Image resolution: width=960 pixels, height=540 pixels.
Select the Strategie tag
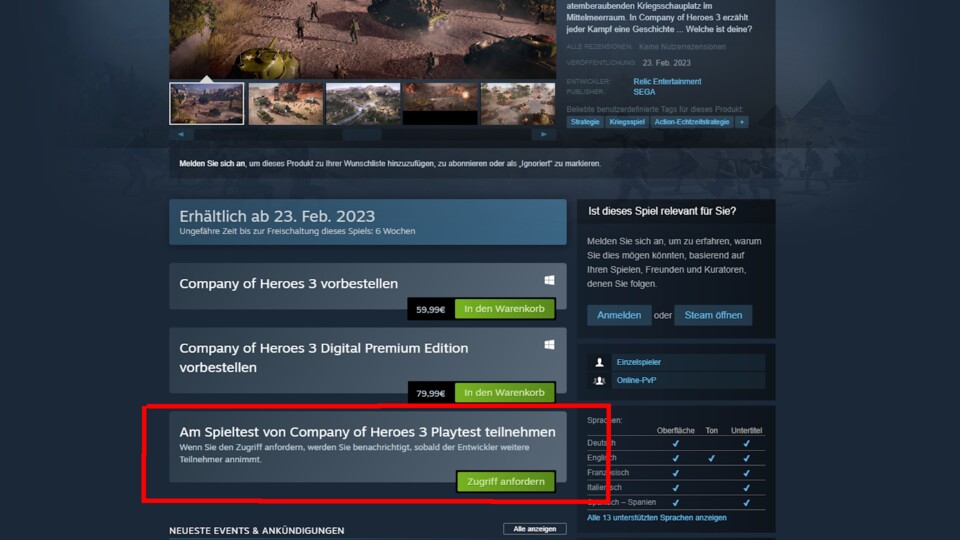coord(585,122)
